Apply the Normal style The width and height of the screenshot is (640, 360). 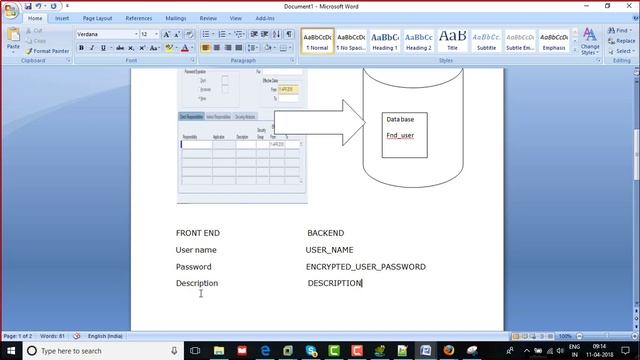(317, 41)
